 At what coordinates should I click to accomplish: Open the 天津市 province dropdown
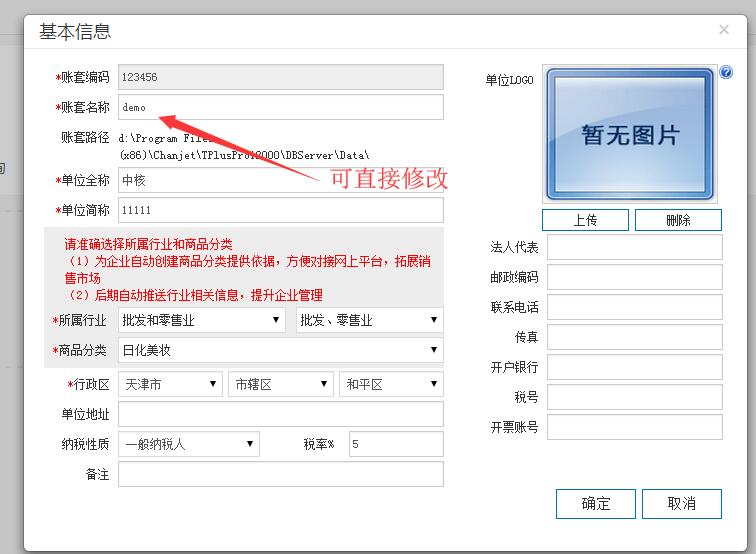click(170, 384)
